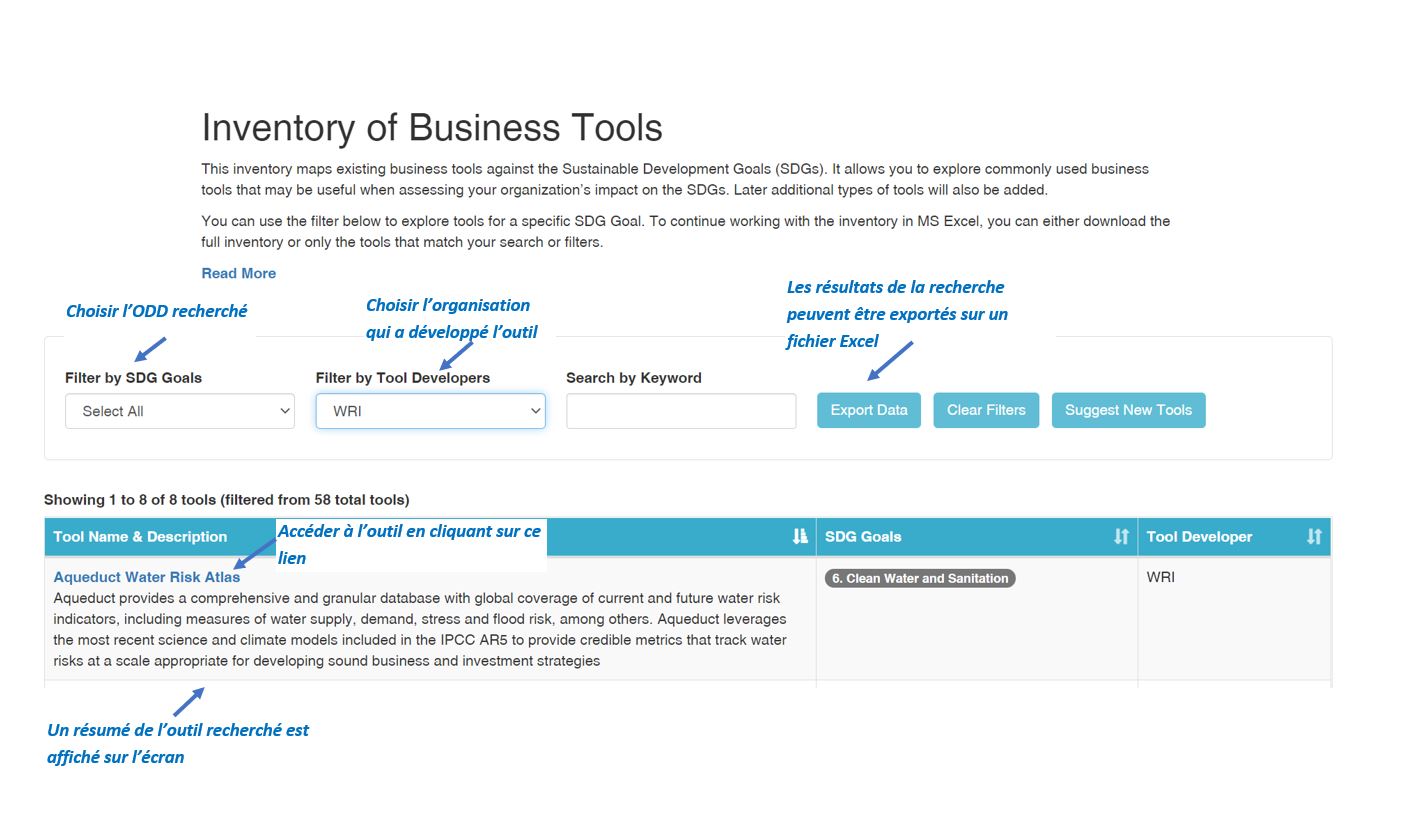The height and width of the screenshot is (818, 1417).
Task: Click the SDG Goals column sort icon
Action: pyautogui.click(x=1121, y=537)
